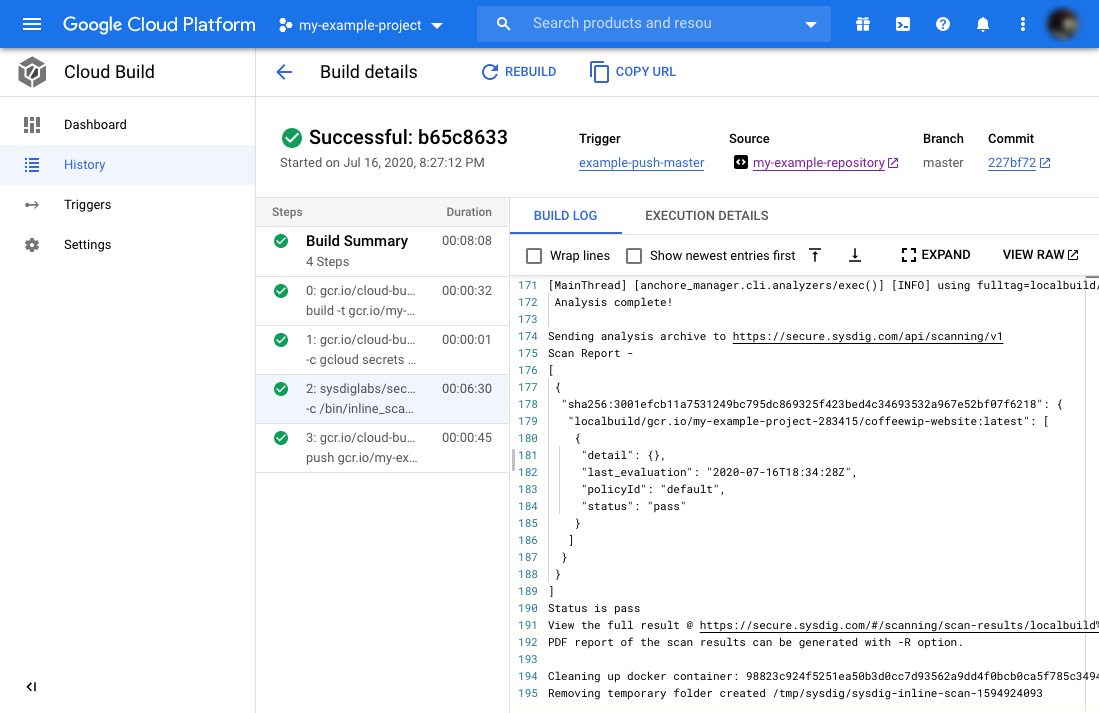
Task: Open the gift free trial icon
Action: [x=863, y=25]
